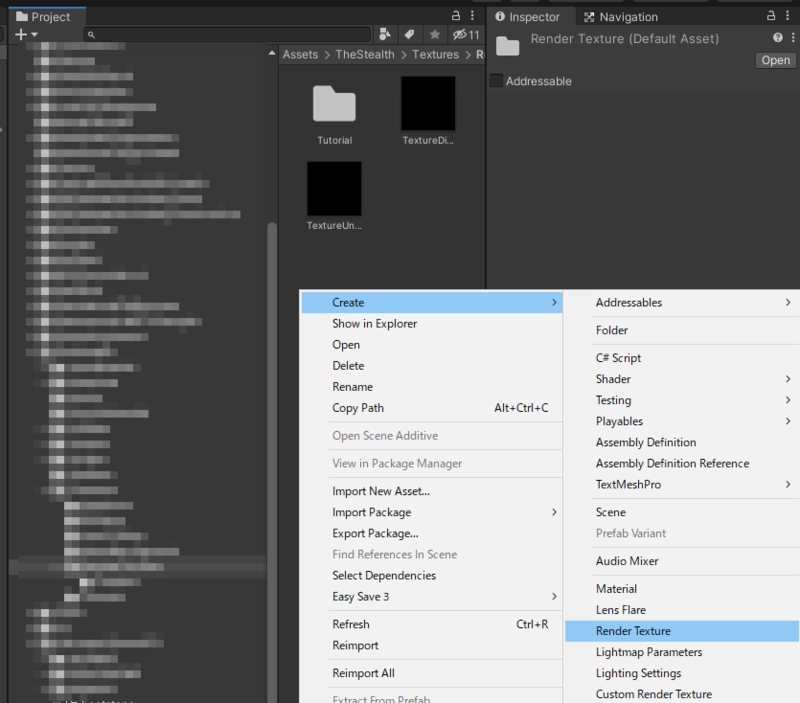Choose Reimport All
The image size is (800, 703).
tap(432, 673)
